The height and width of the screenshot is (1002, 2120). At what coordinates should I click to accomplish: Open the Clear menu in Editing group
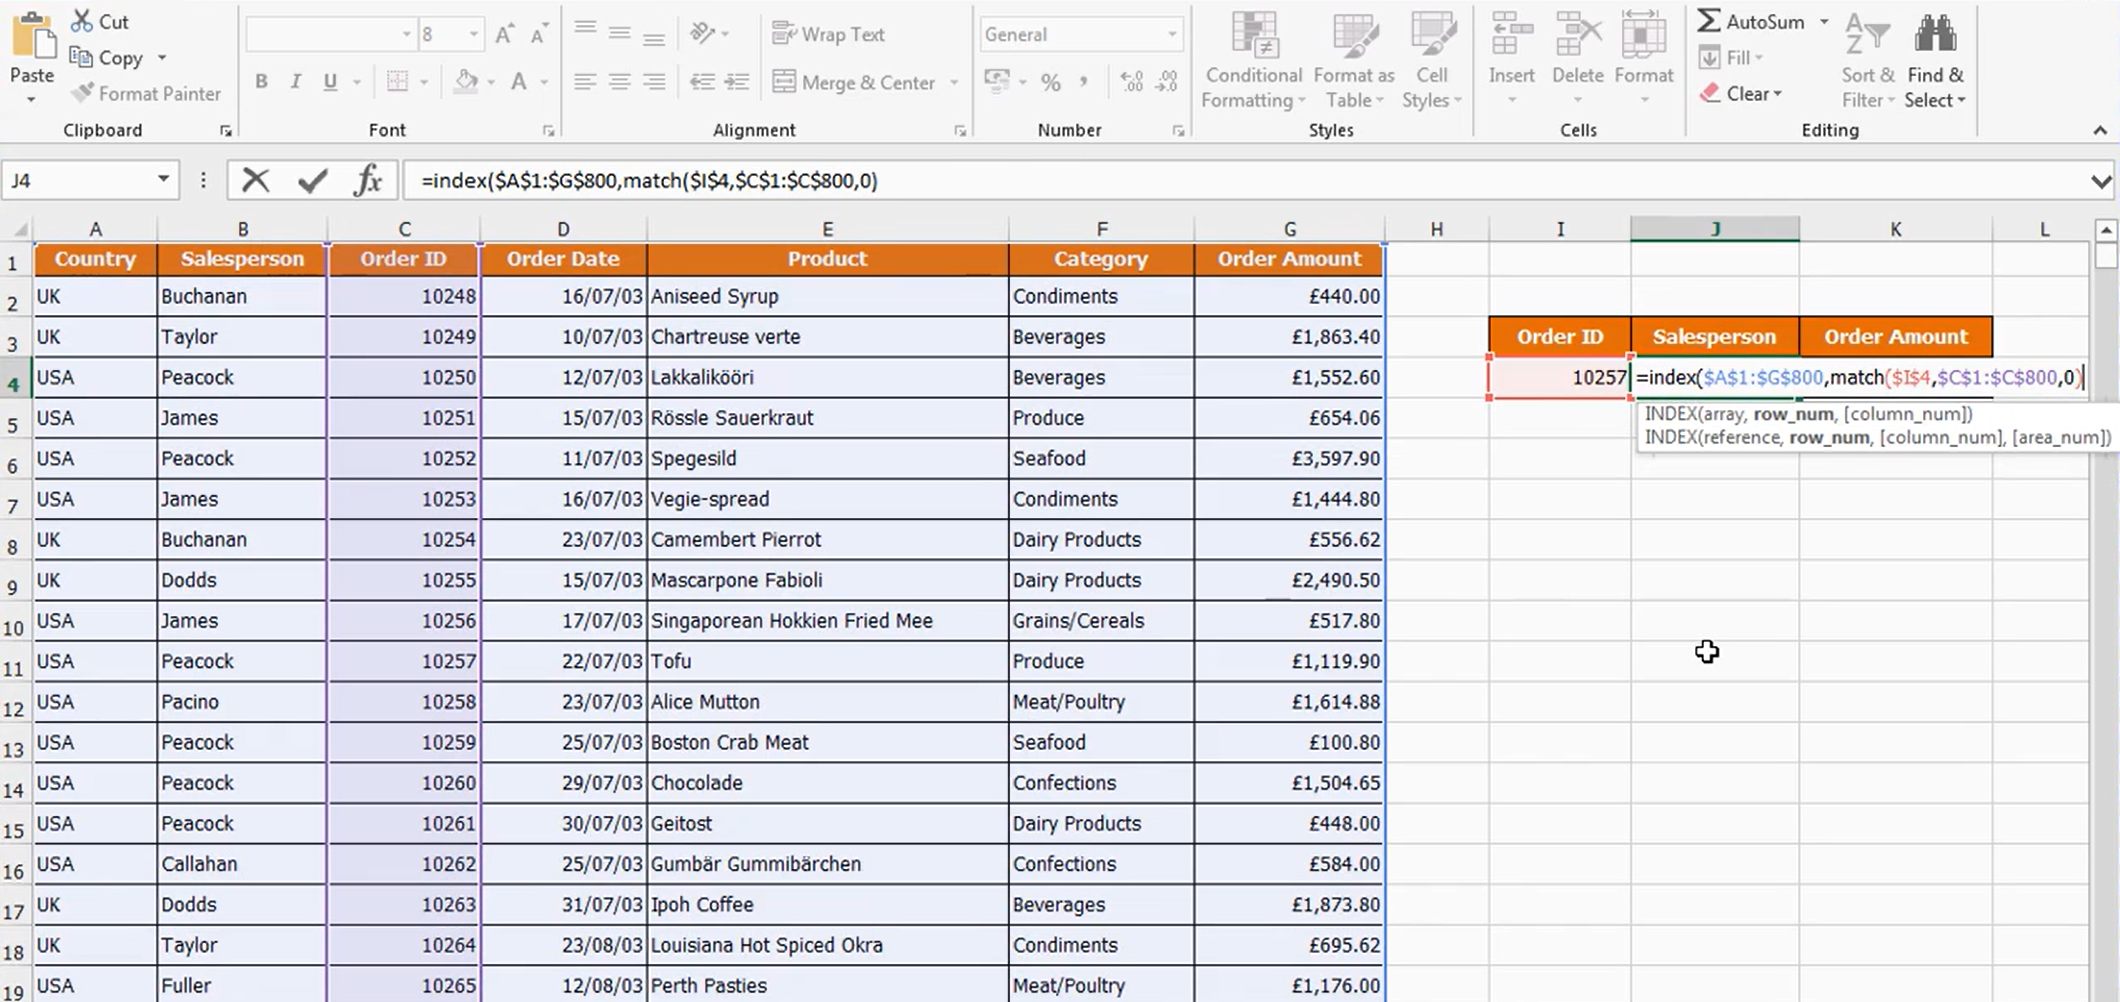point(1740,93)
